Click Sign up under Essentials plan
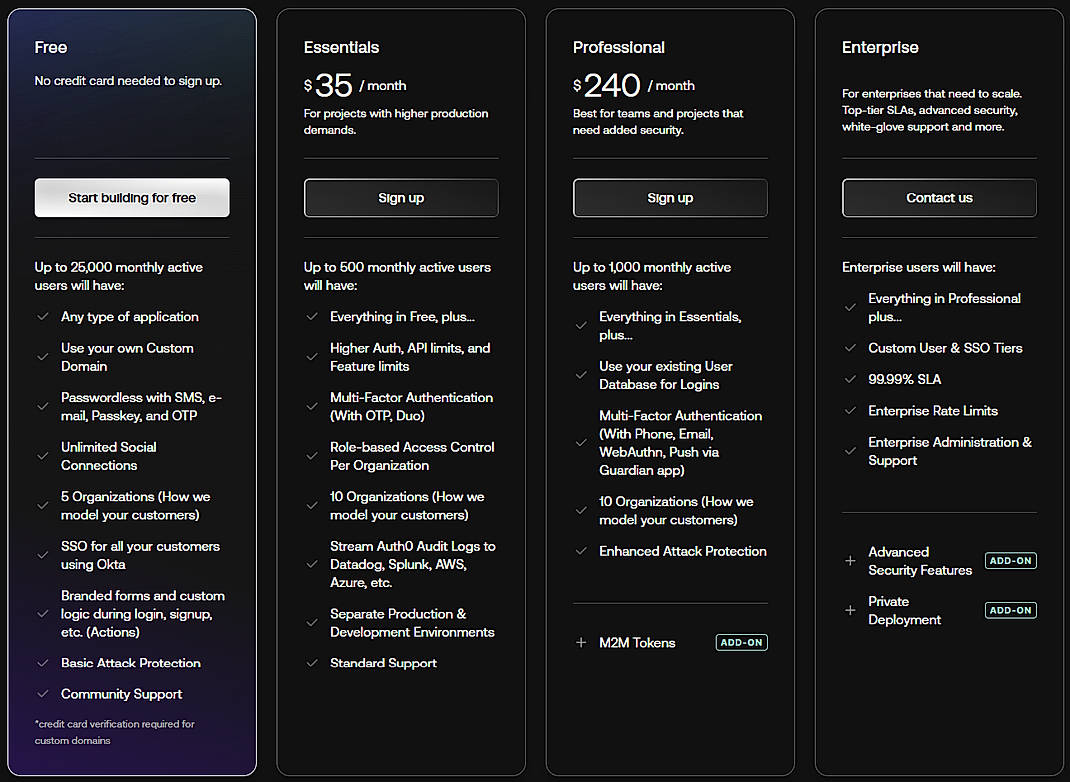Image resolution: width=1070 pixels, height=782 pixels. (x=401, y=198)
